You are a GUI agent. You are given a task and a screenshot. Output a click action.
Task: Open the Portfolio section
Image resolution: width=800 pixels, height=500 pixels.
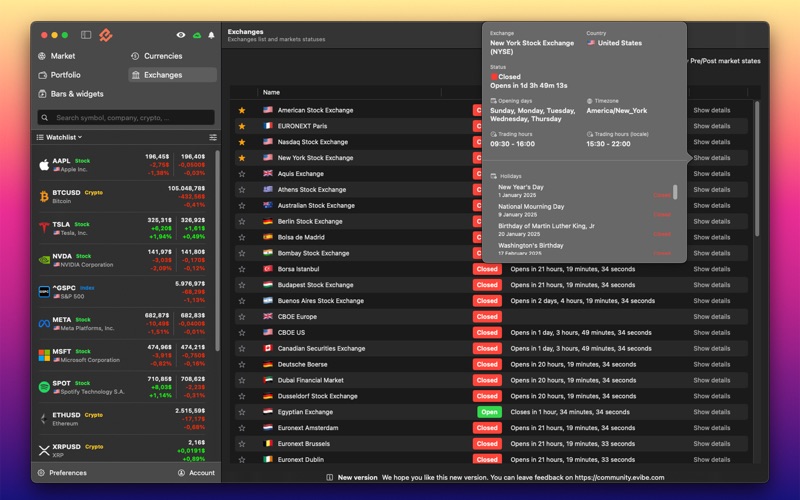tap(59, 74)
